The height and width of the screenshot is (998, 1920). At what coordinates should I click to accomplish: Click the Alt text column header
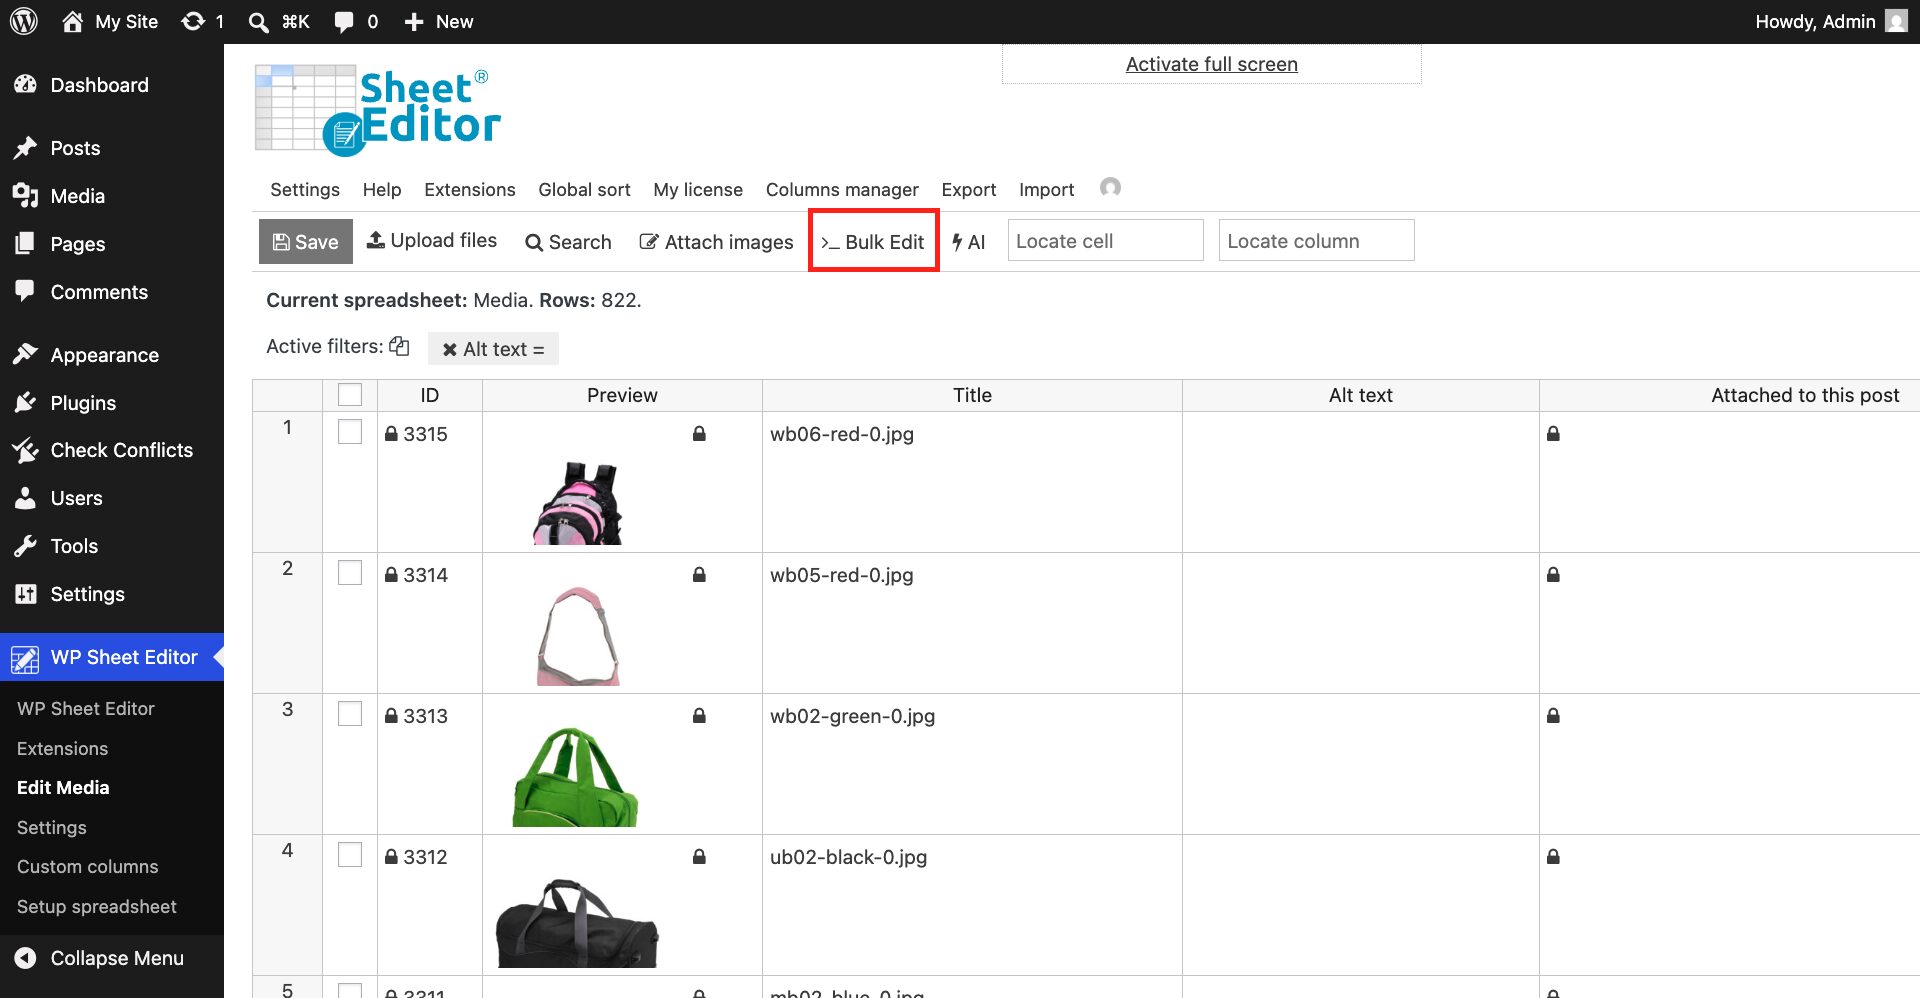(1360, 395)
